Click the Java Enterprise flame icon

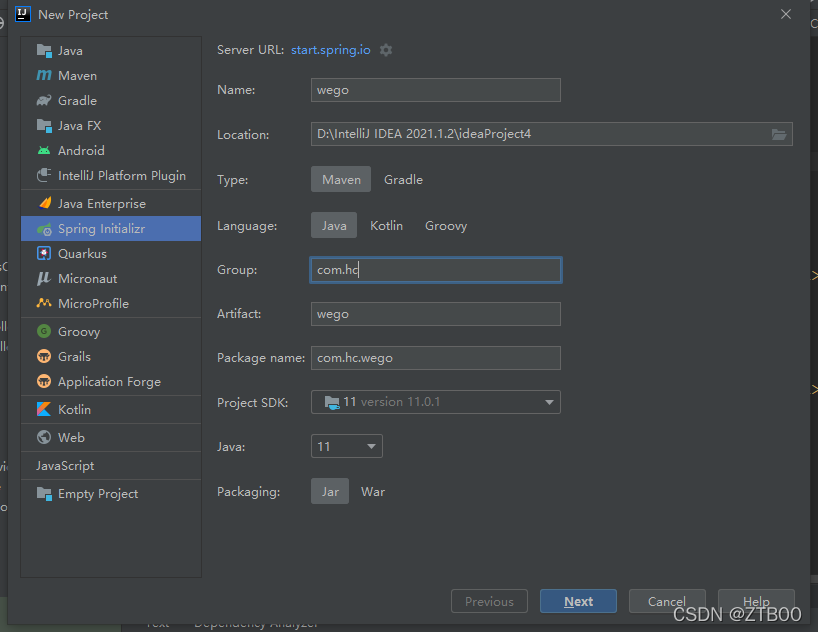coord(45,203)
